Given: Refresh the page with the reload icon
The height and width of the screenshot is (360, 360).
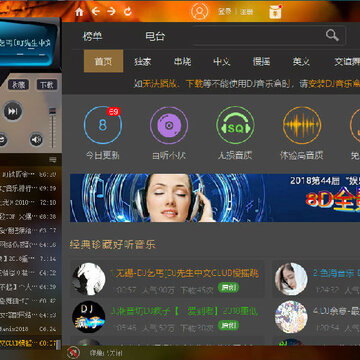Looking at the screenshot, I should pyautogui.click(x=128, y=12).
